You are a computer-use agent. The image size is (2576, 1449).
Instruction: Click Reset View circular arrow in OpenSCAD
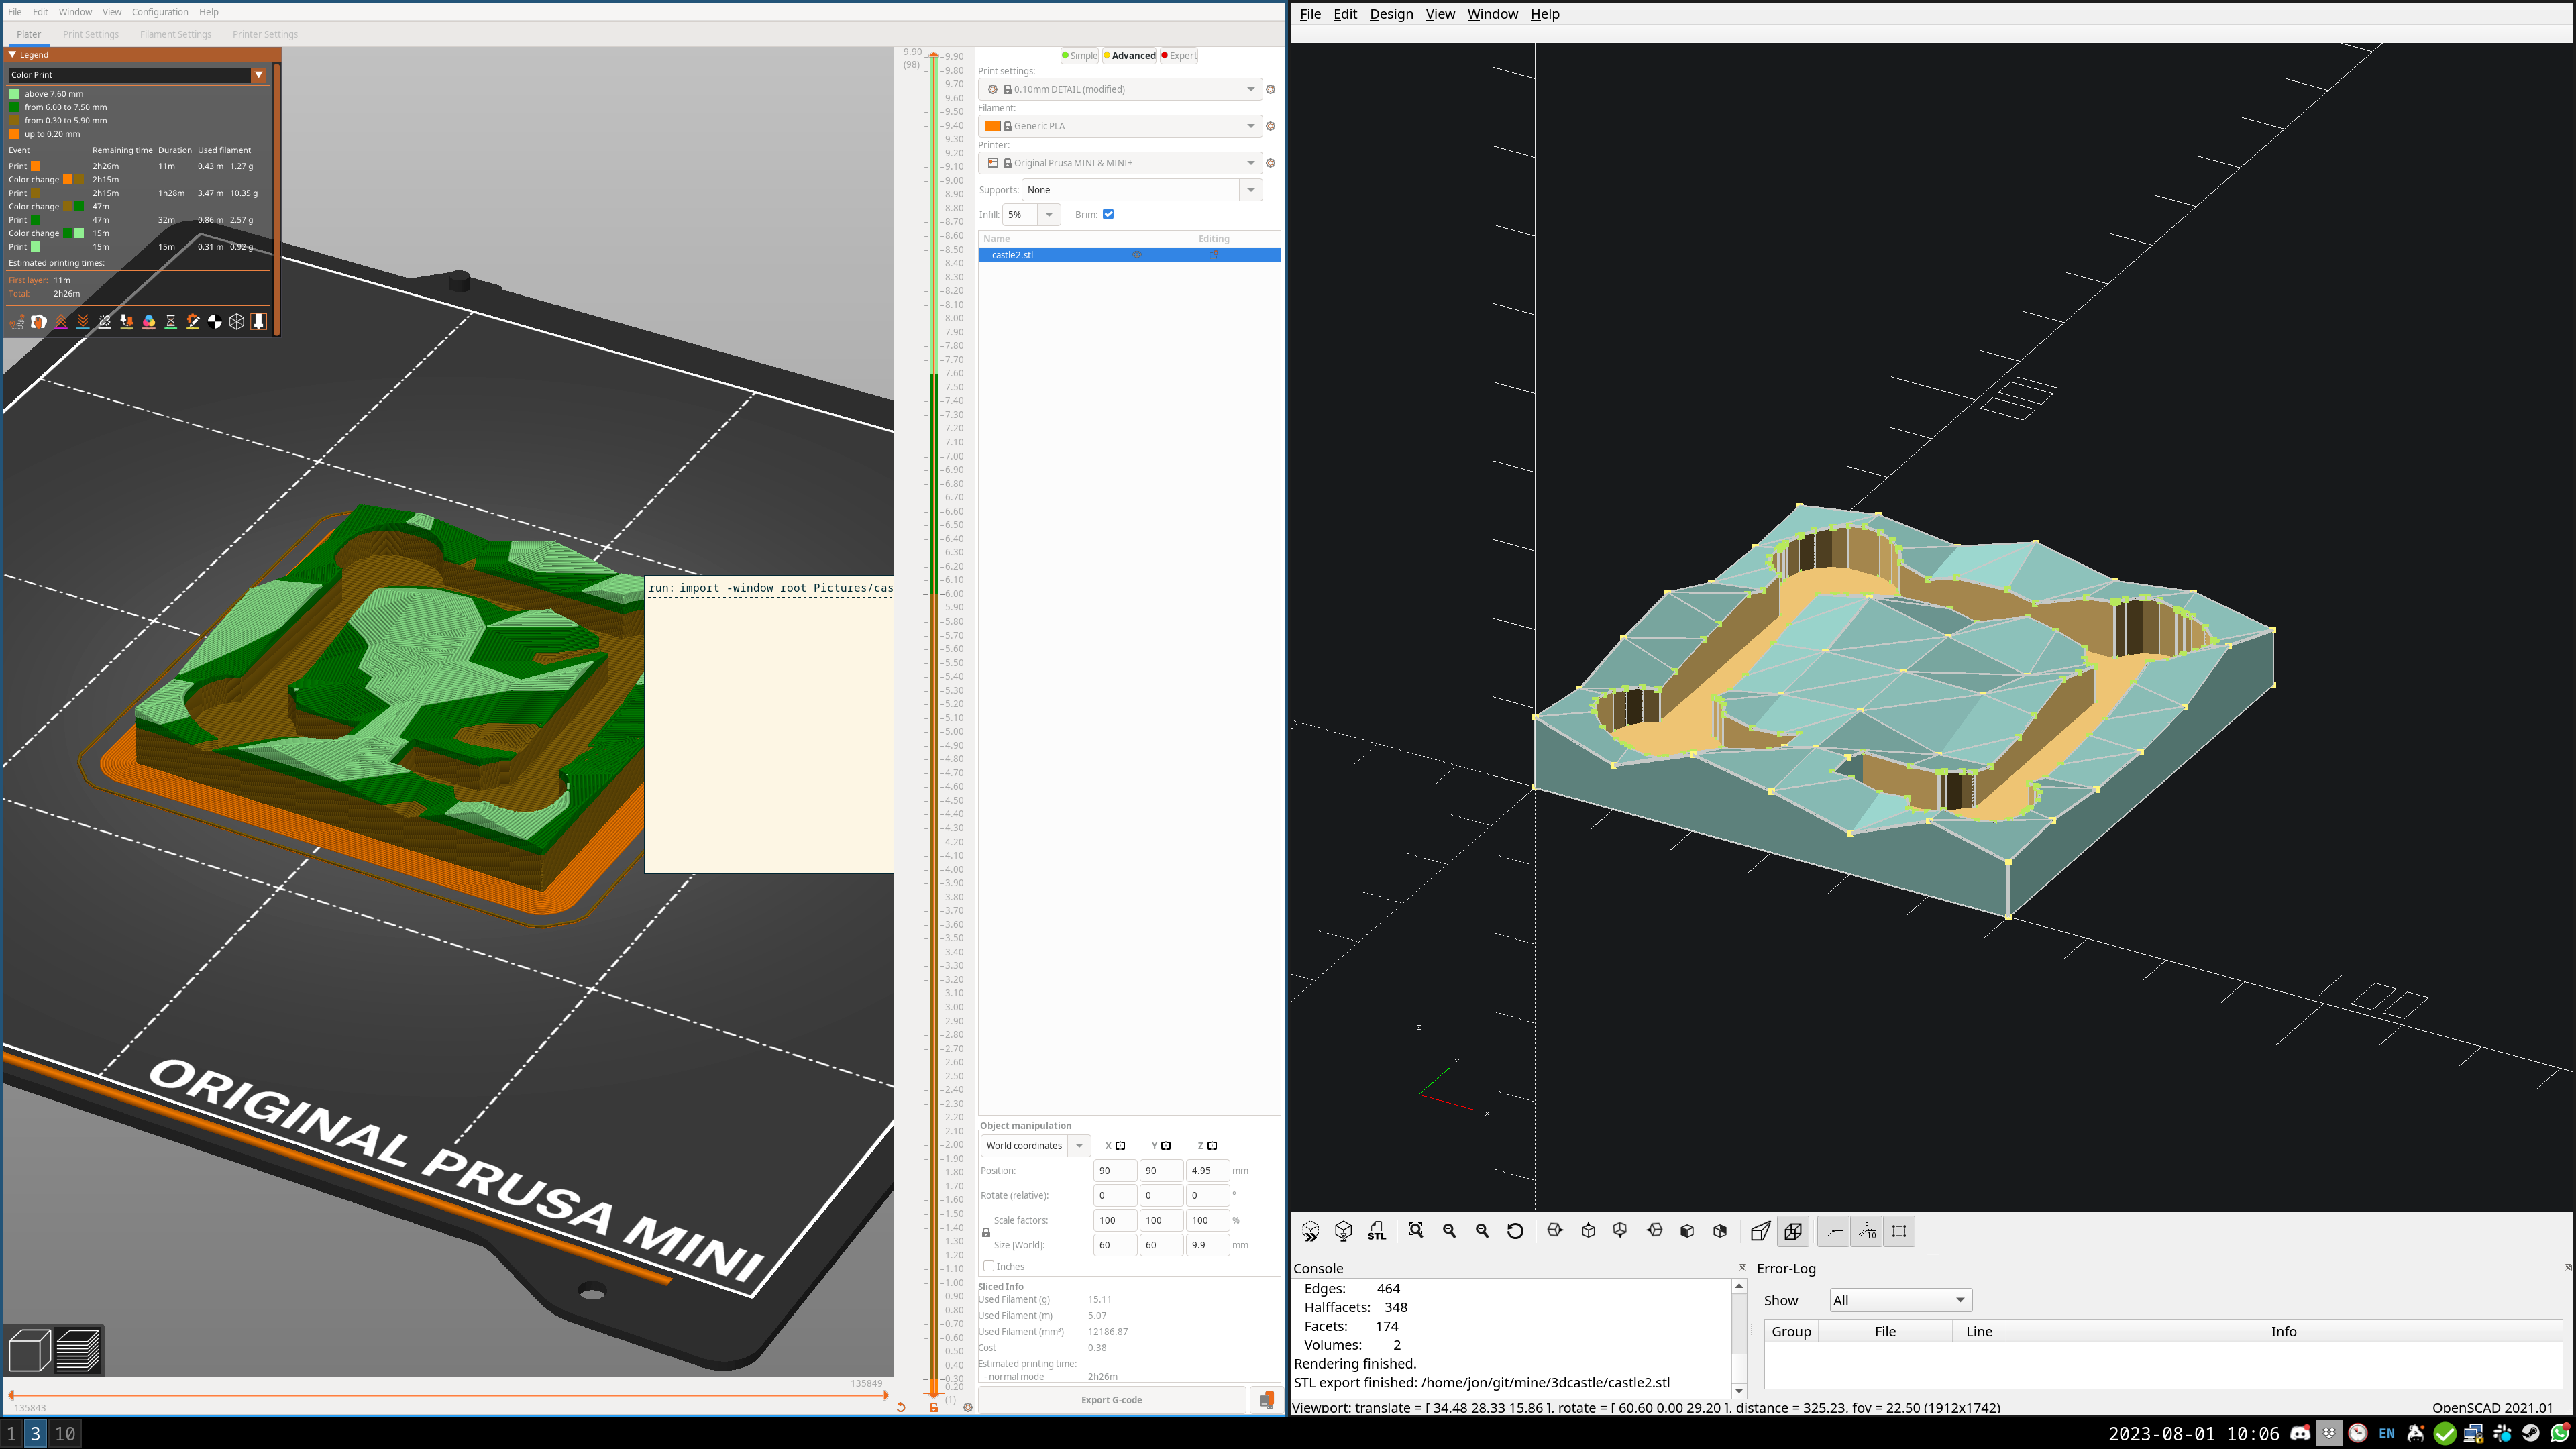pyautogui.click(x=1515, y=1231)
